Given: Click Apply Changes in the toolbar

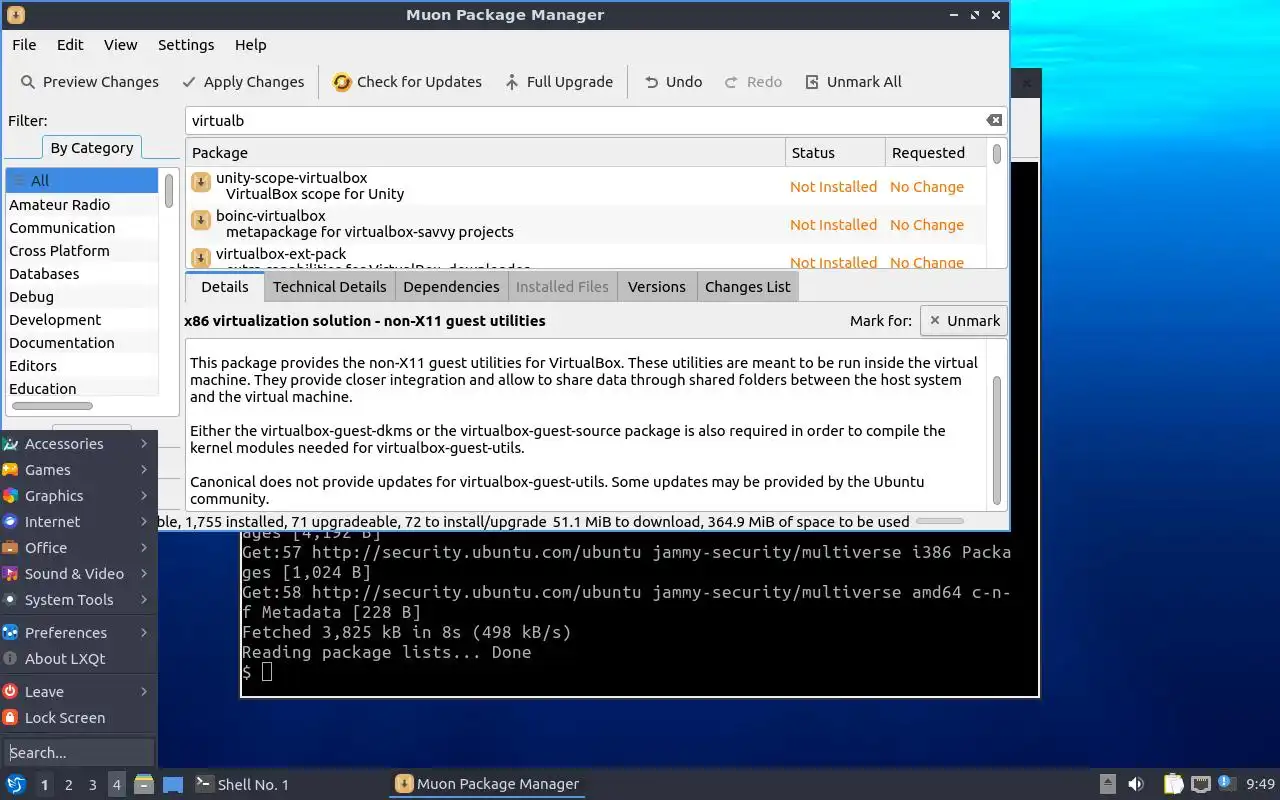Looking at the screenshot, I should pyautogui.click(x=242, y=82).
